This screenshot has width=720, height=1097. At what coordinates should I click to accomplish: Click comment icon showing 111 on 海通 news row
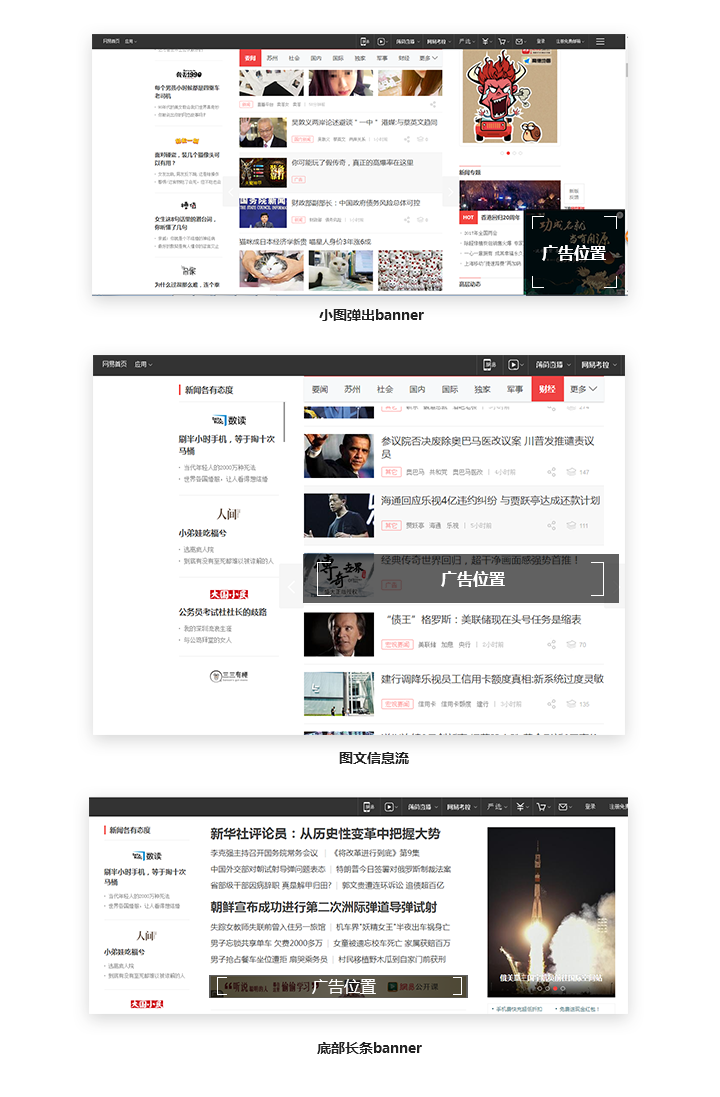(x=571, y=525)
